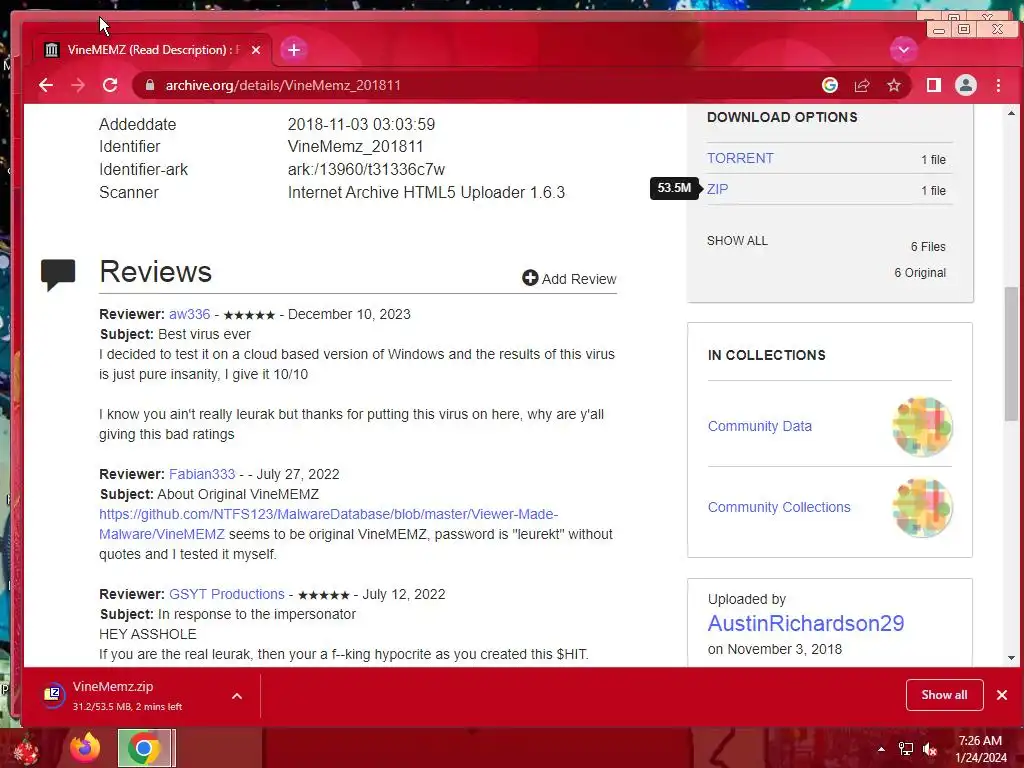Click the Identifier-ark value text
This screenshot has width=1024, height=768.
pos(366,169)
